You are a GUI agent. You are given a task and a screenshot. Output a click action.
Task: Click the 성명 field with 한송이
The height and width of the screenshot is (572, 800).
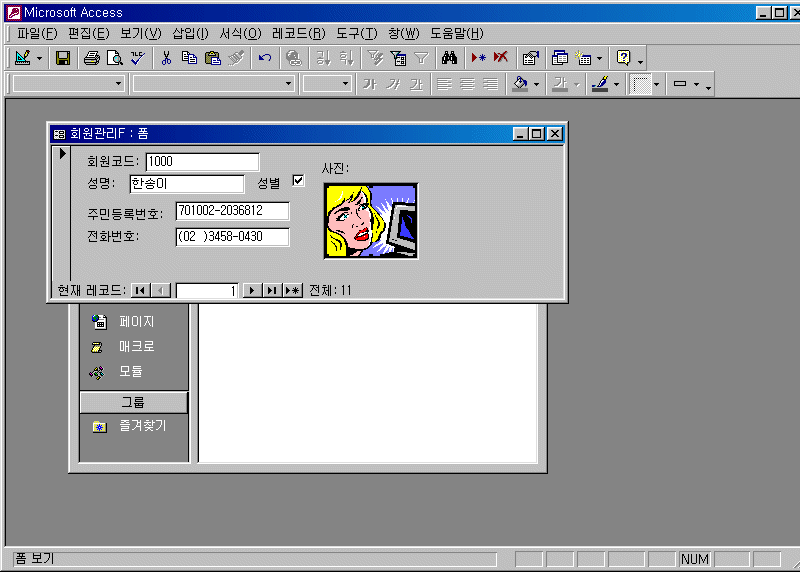[187, 184]
